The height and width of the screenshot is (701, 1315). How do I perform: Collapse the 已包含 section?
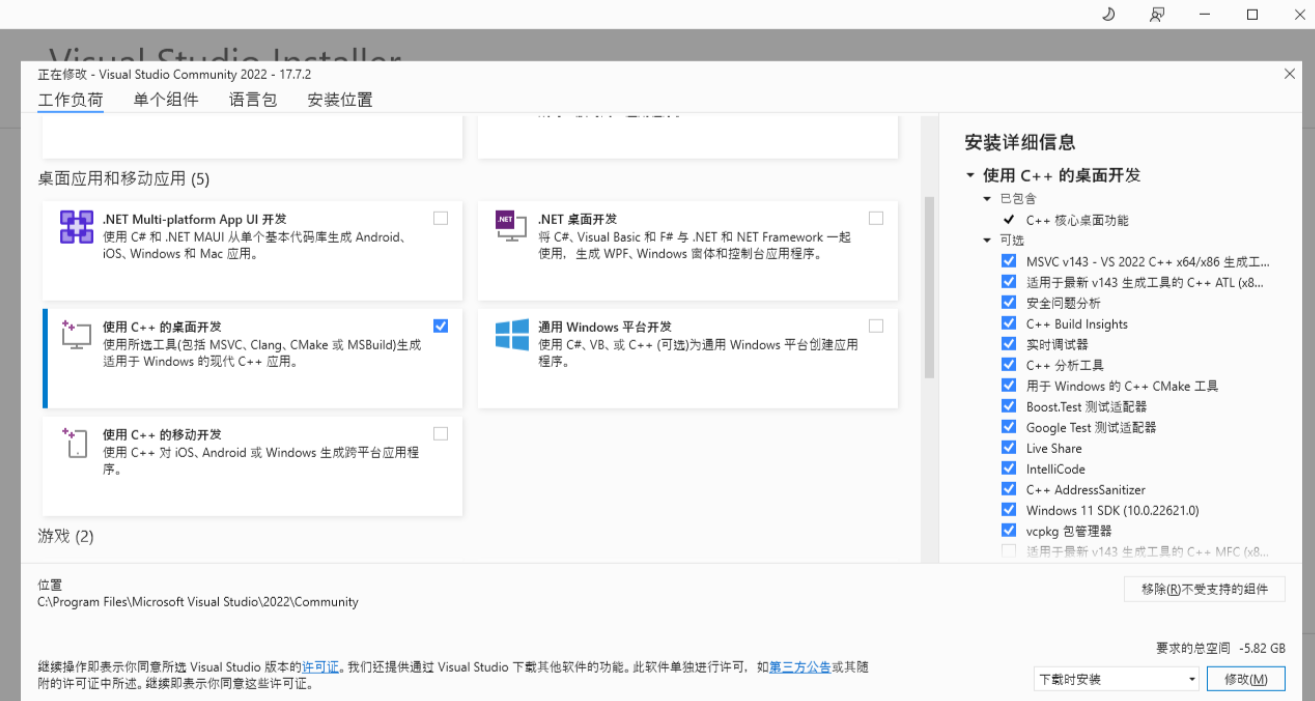click(987, 199)
